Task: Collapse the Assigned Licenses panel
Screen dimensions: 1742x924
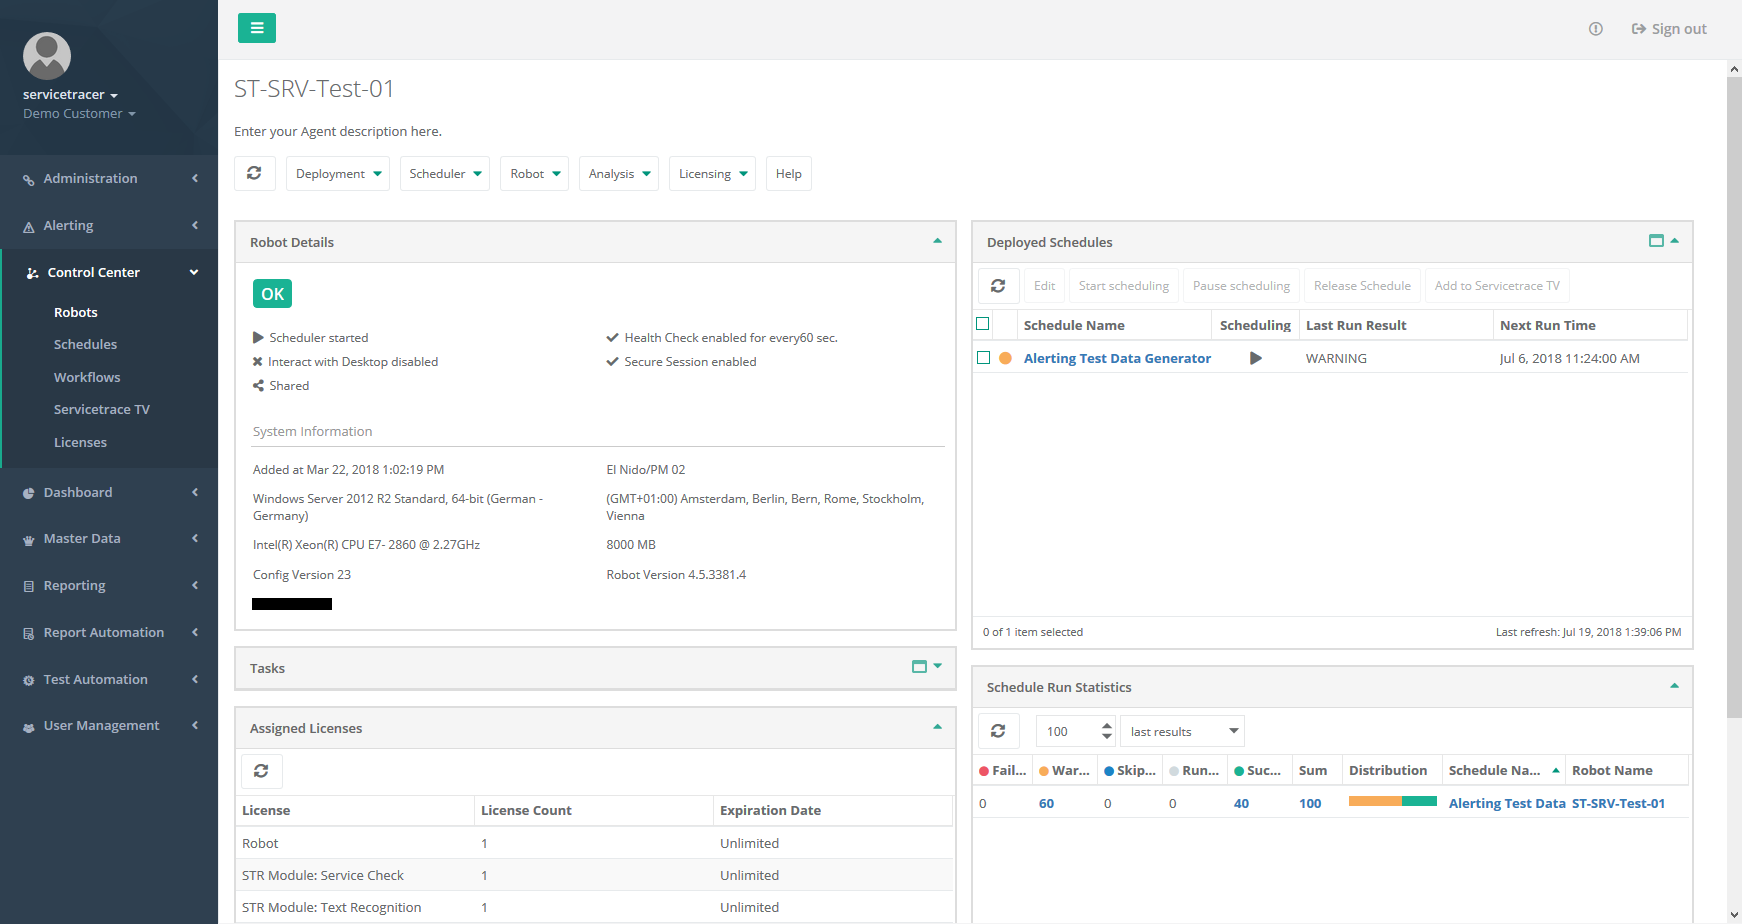Action: 937,727
